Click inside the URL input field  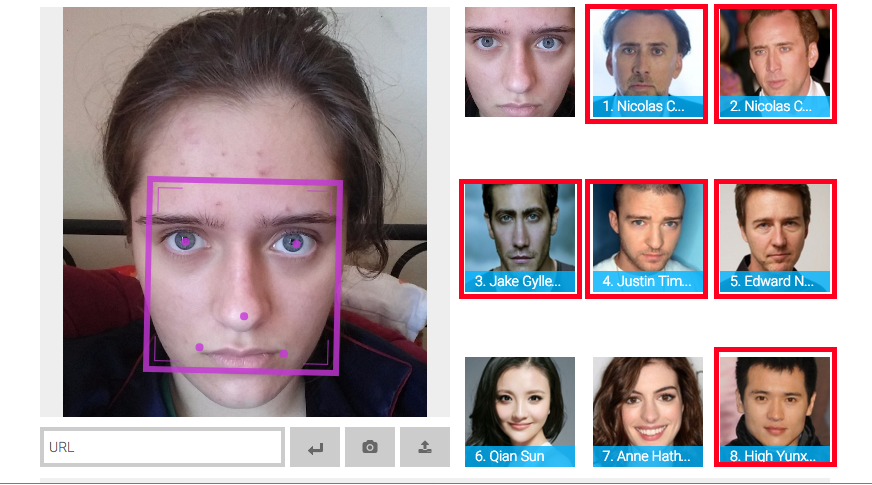pos(163,447)
